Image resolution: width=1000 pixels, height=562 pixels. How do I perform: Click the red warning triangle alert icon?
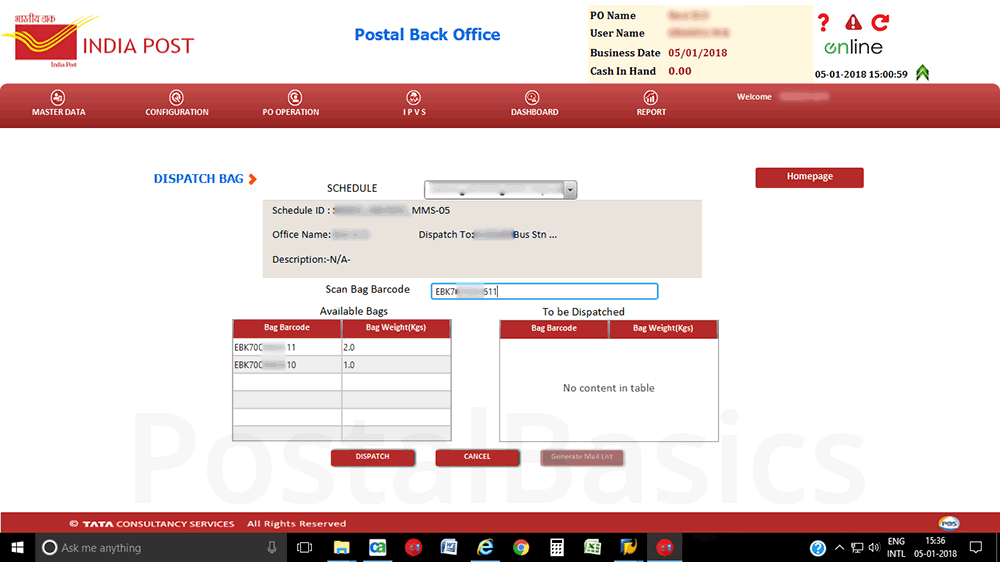point(853,23)
